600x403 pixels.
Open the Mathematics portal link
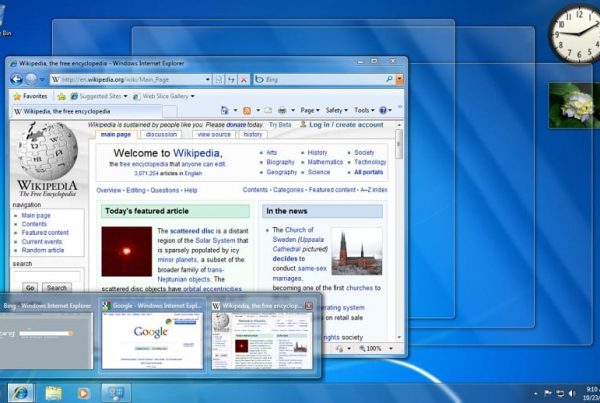(325, 162)
